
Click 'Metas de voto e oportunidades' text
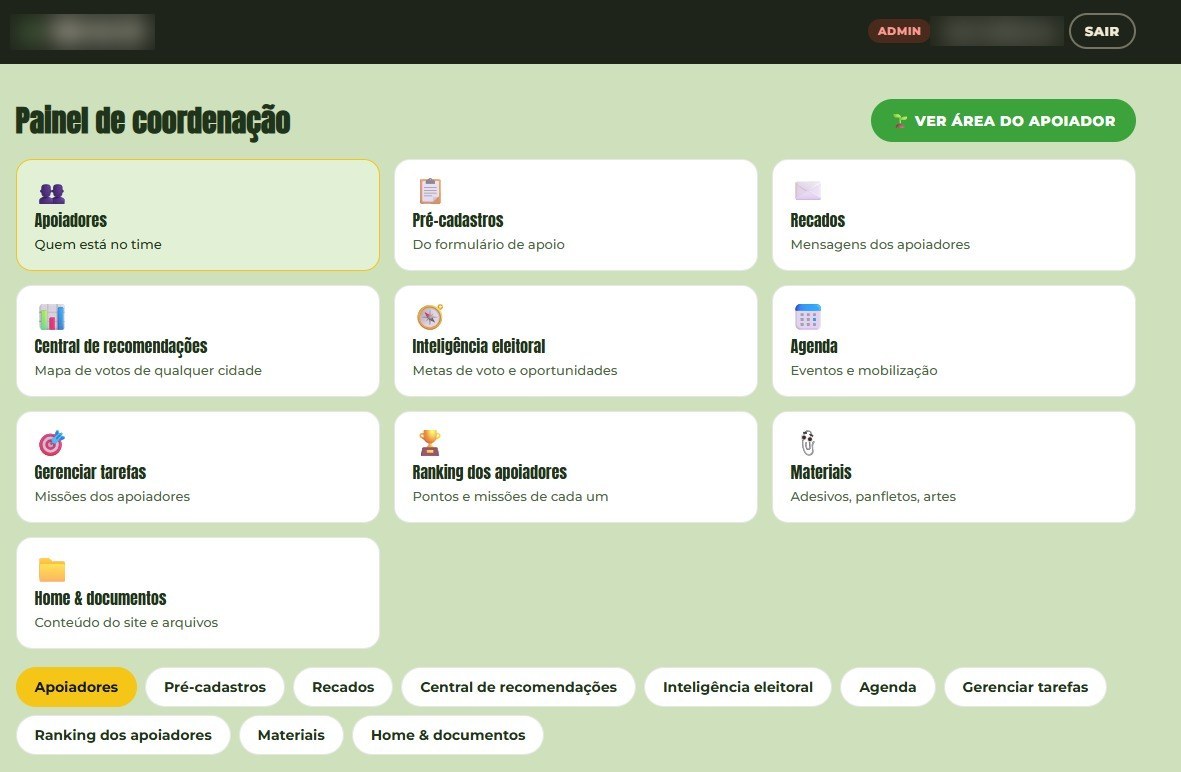tap(514, 371)
